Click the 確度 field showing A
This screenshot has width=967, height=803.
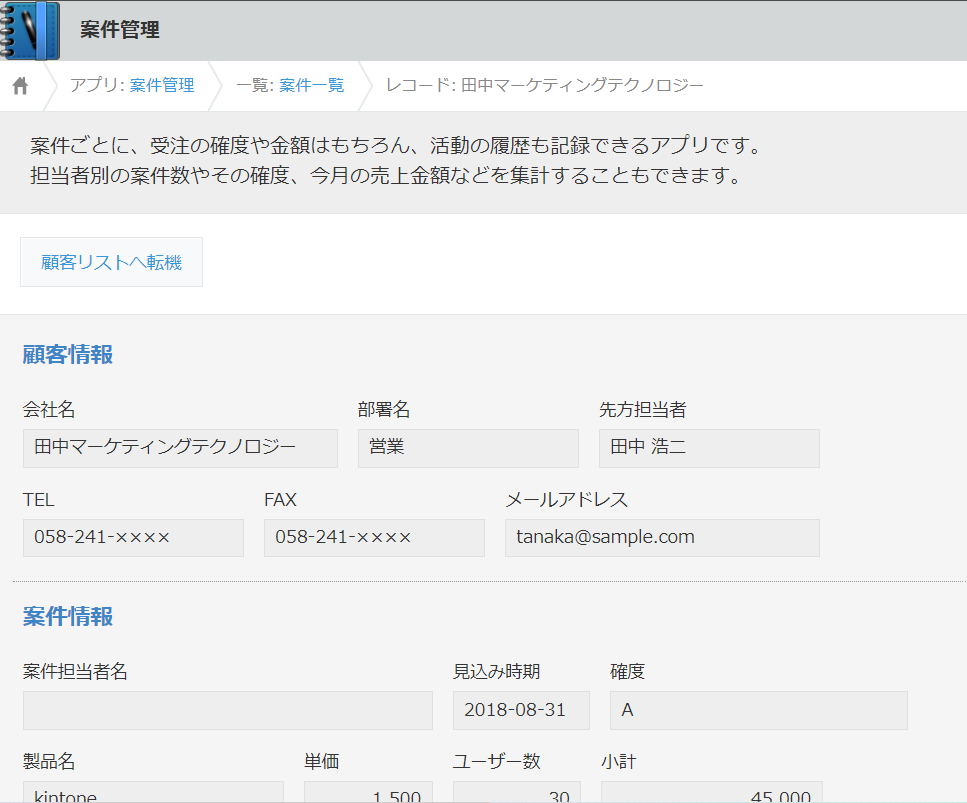tap(759, 710)
